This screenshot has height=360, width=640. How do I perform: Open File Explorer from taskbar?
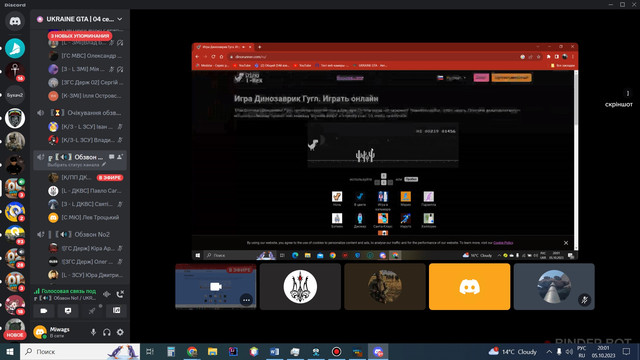tap(213, 351)
